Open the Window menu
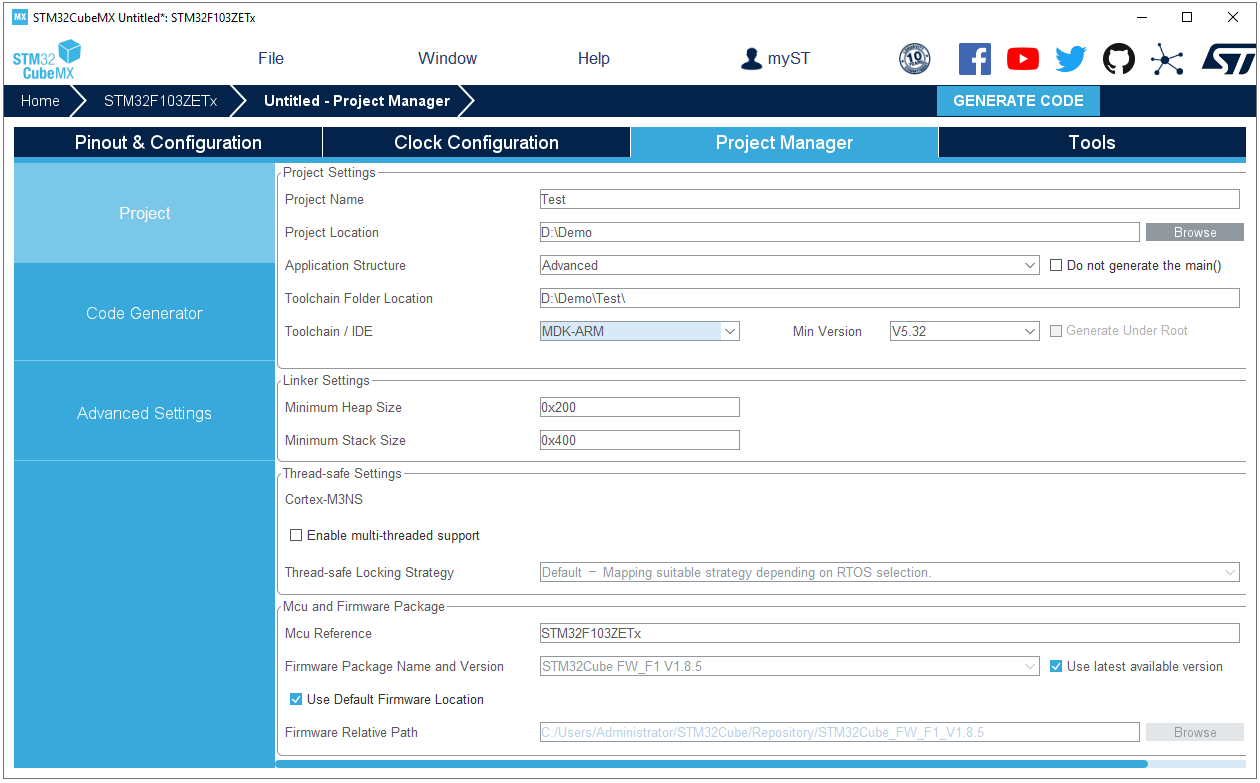 point(447,58)
